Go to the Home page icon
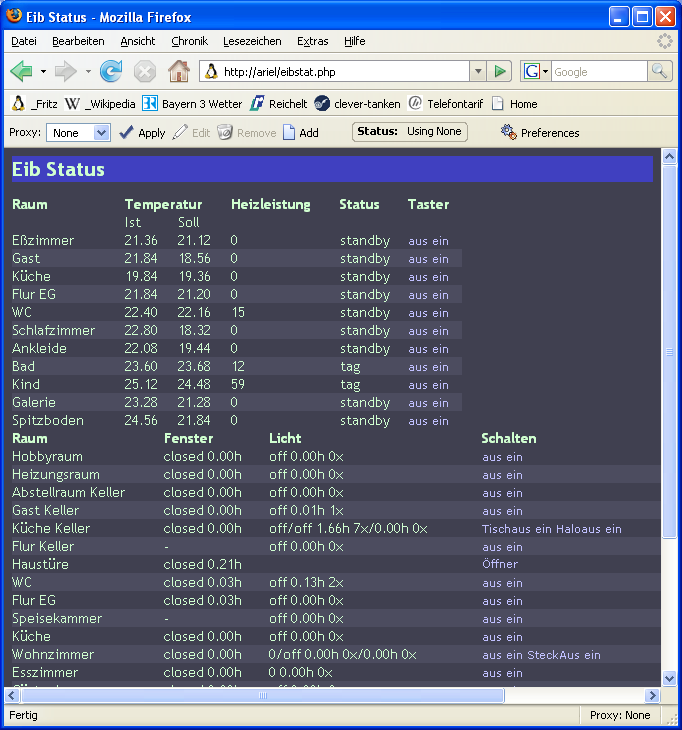The height and width of the screenshot is (730, 682). click(x=178, y=71)
